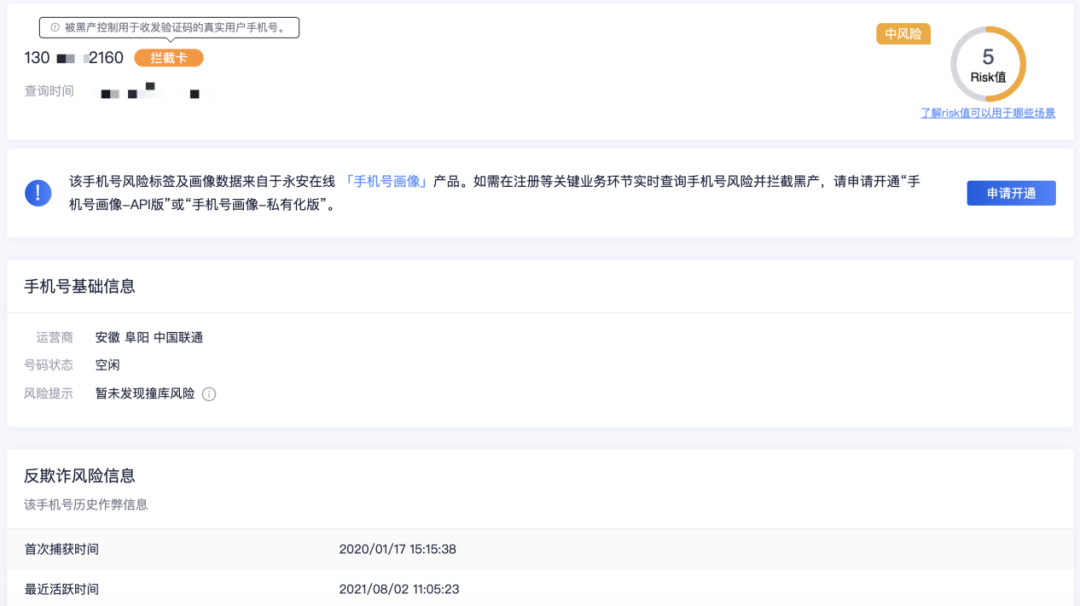This screenshot has height=606, width=1080.
Task: Click the 手机号基础信息 section heading
Action: point(80,286)
